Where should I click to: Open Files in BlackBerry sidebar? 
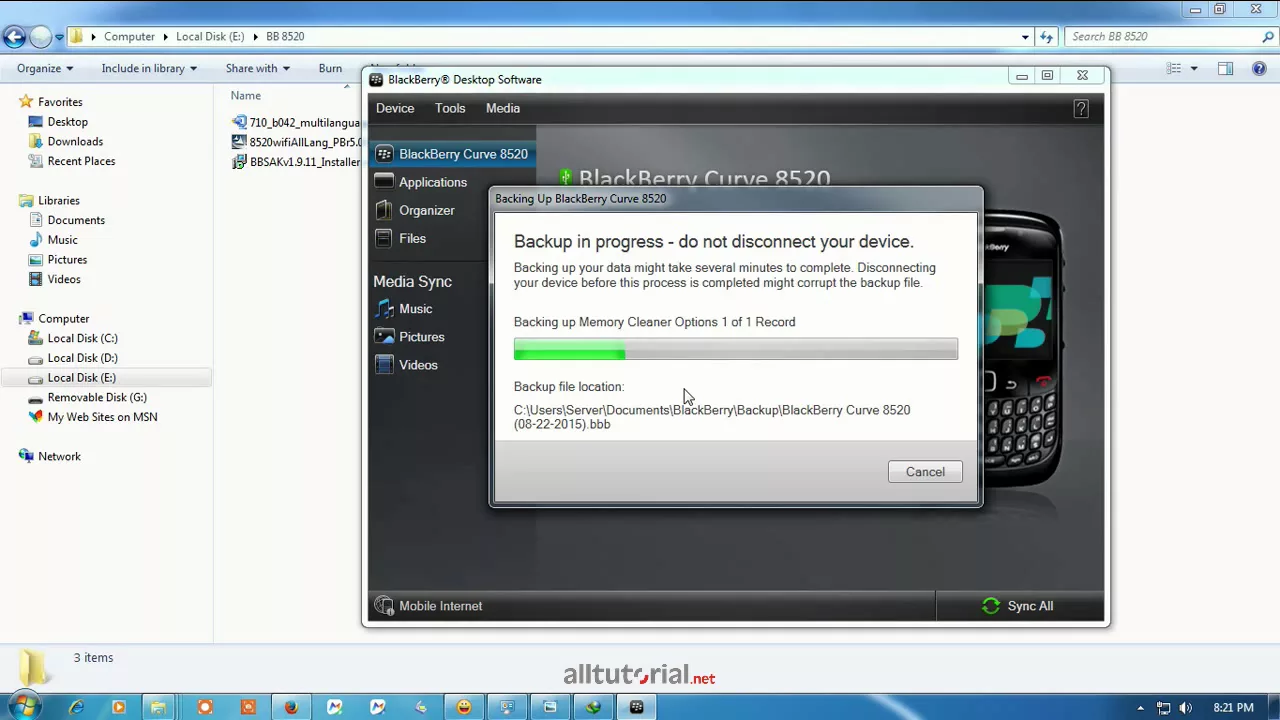[412, 238]
